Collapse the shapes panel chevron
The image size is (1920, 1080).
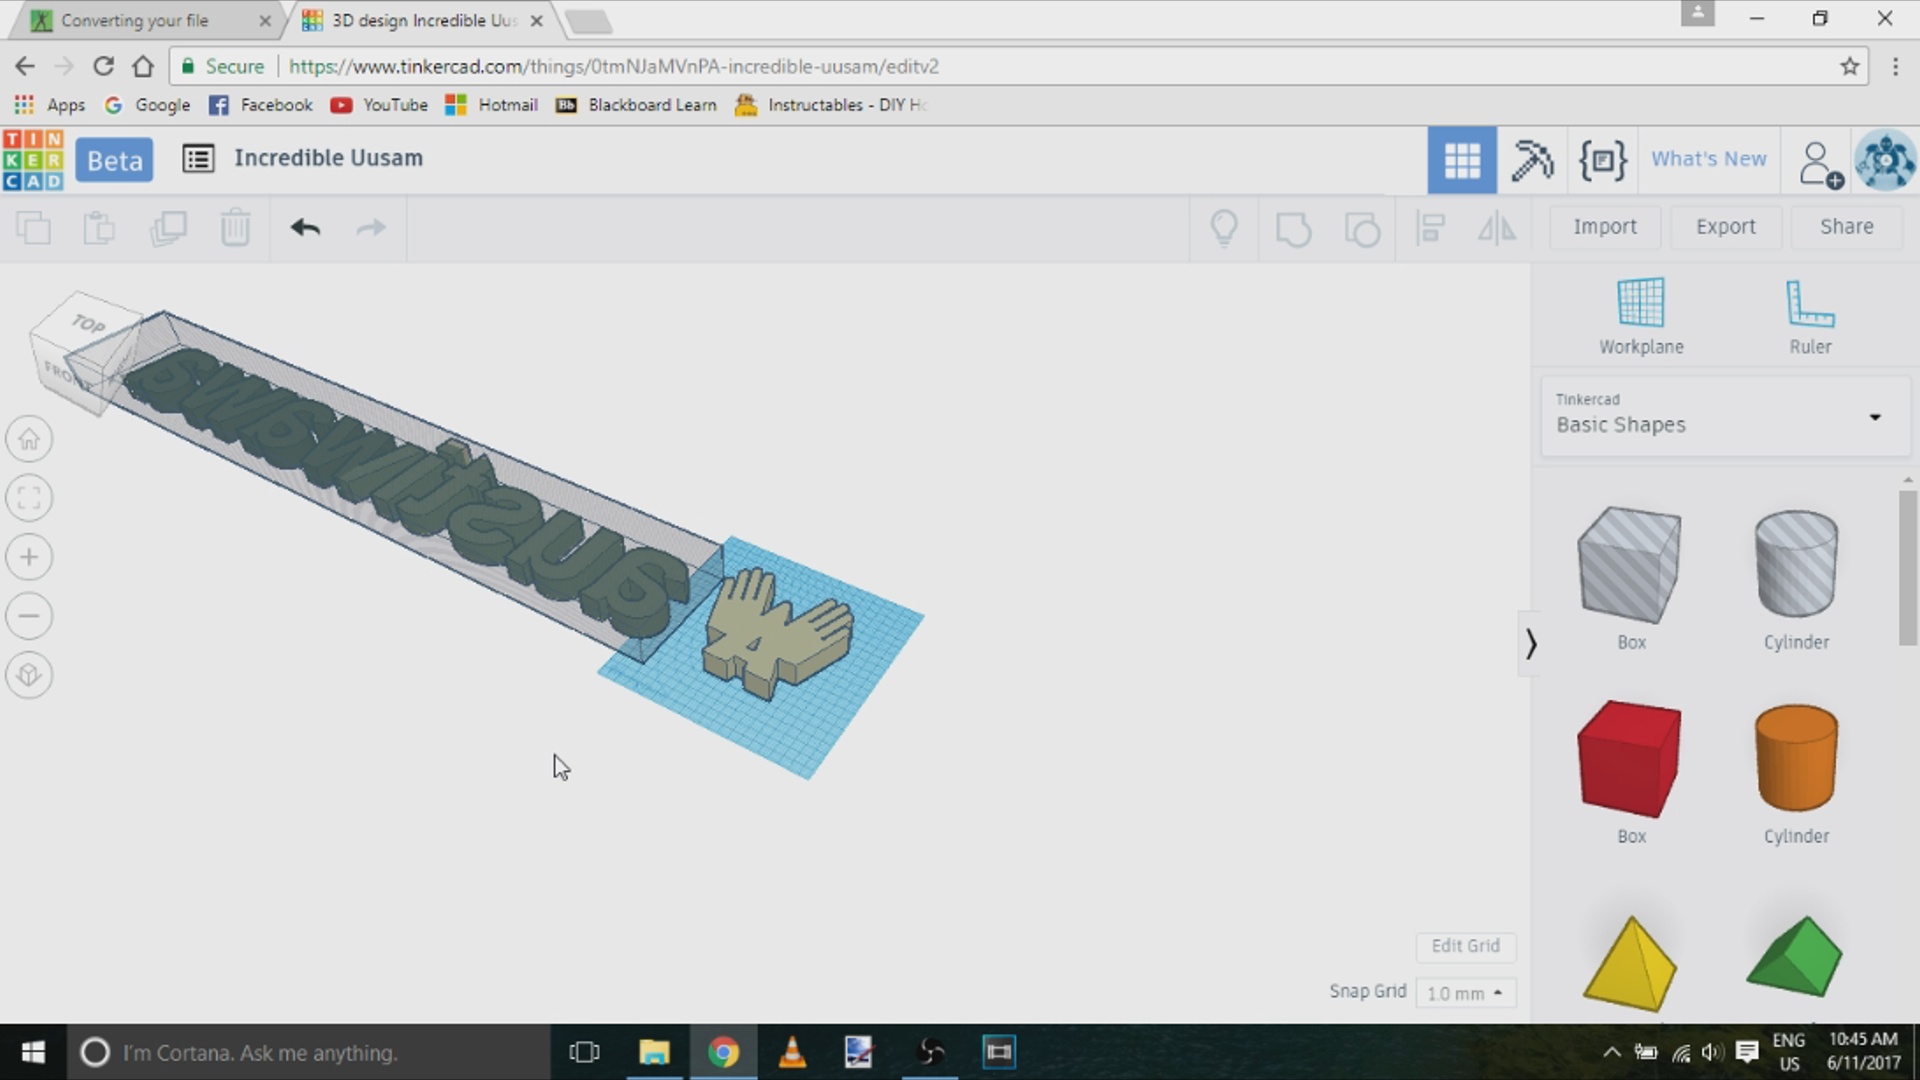click(x=1530, y=644)
